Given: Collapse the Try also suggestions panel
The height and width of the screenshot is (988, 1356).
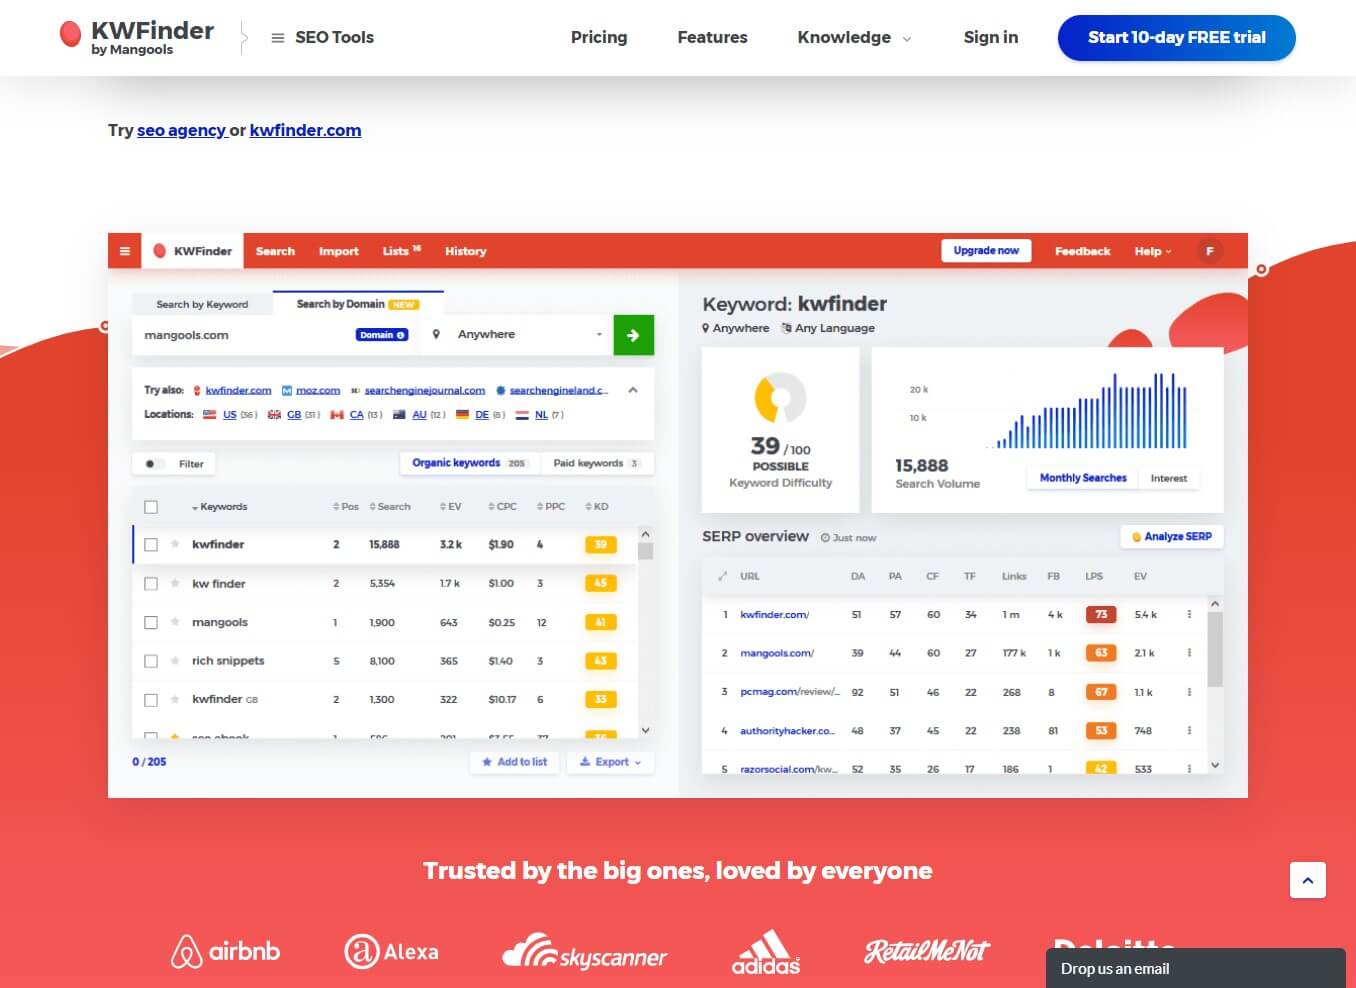Looking at the screenshot, I should [x=633, y=390].
